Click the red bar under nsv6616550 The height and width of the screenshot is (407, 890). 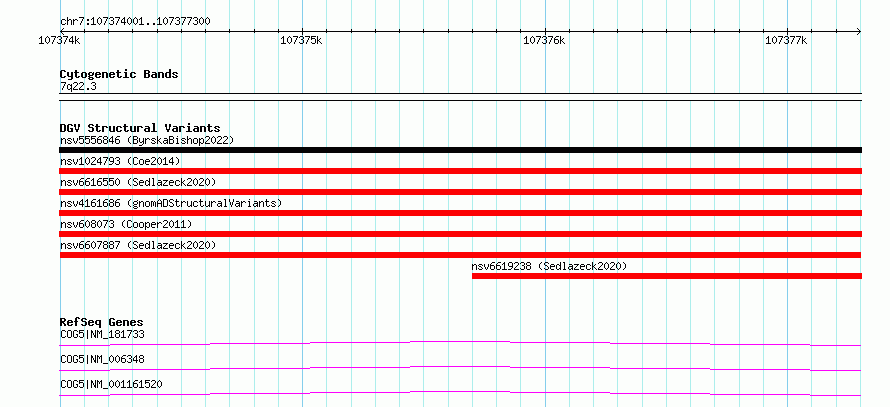(x=460, y=192)
